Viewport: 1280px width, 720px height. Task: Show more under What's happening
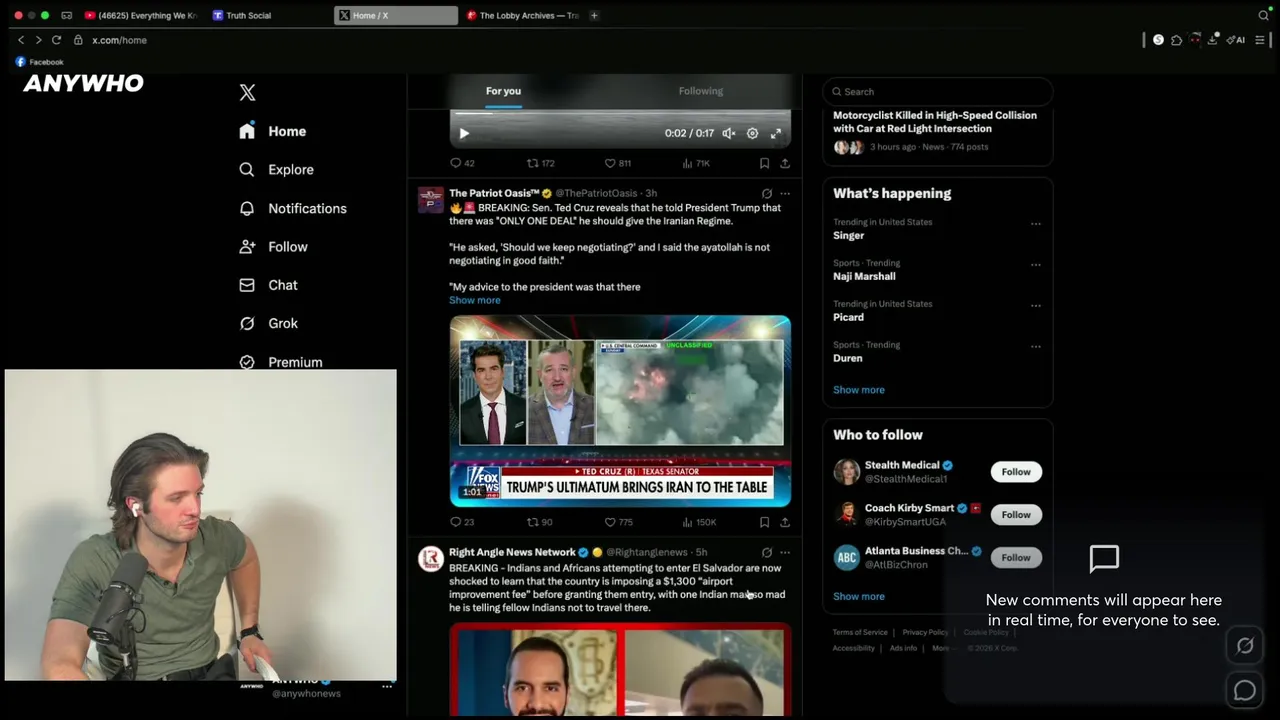pyautogui.click(x=859, y=390)
